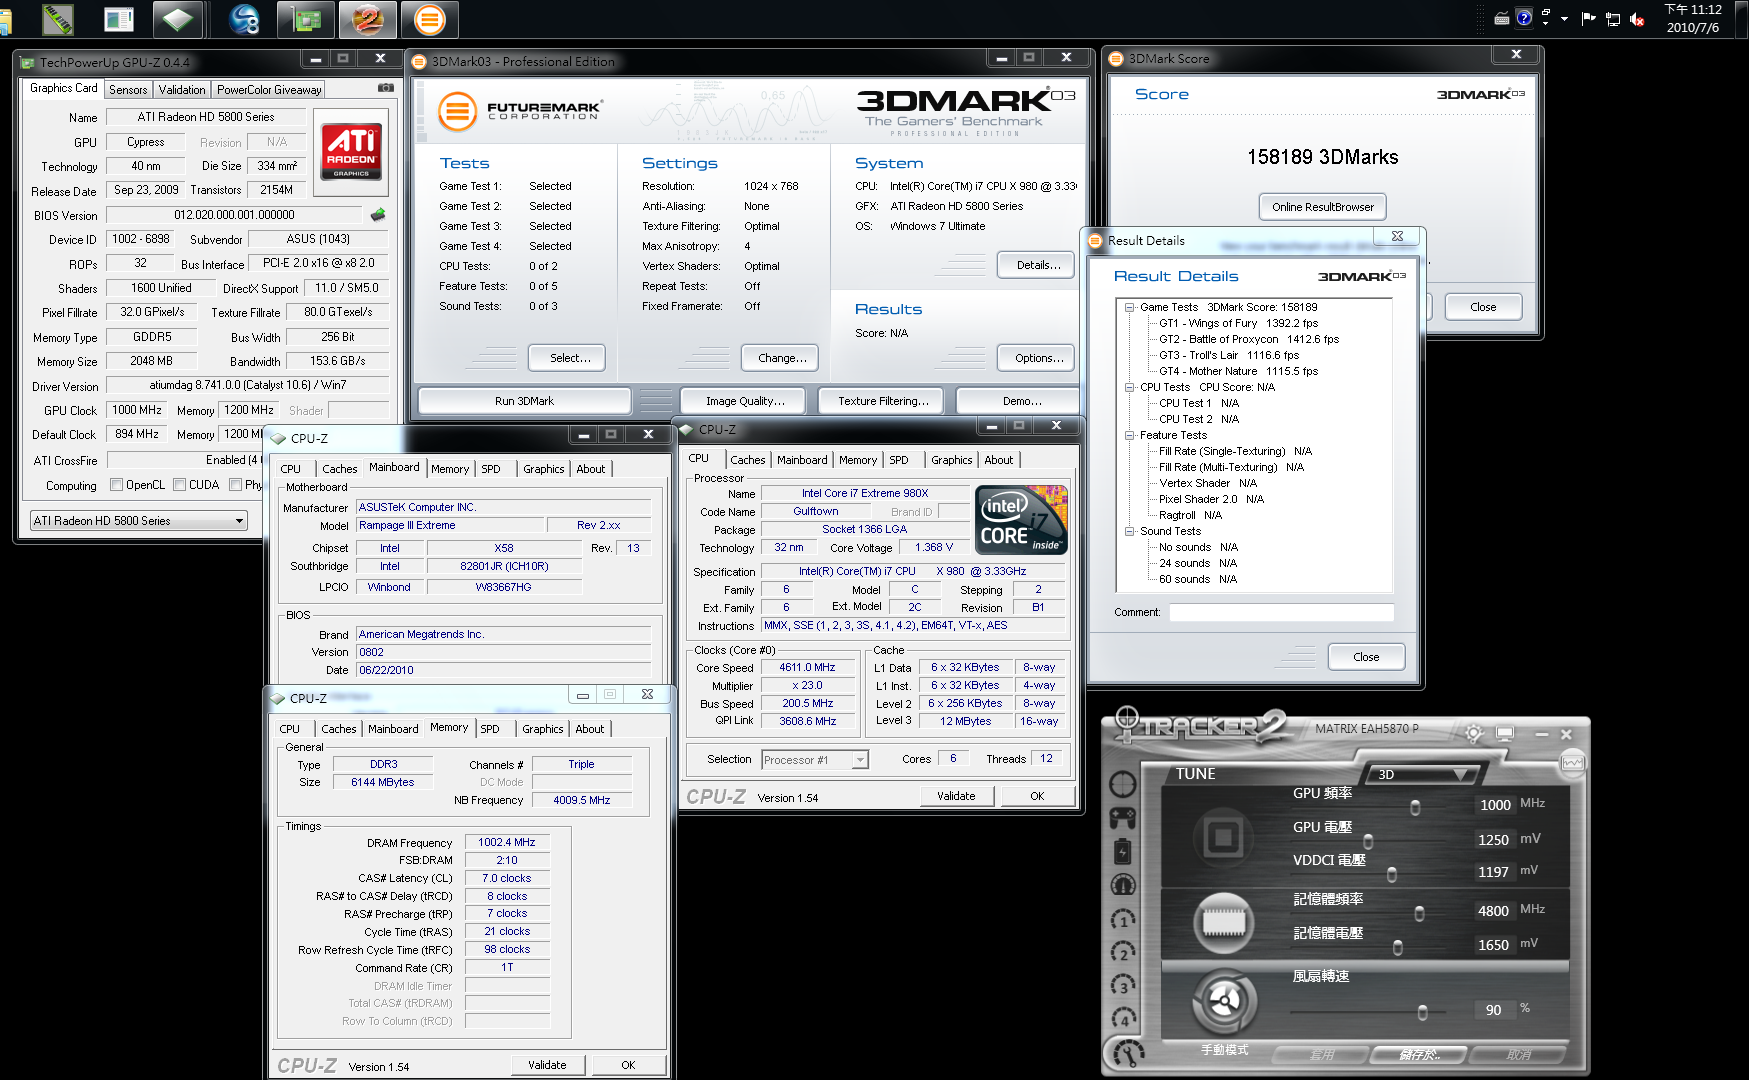Click the BIOS save chip icon in GPU-Z

coord(377,215)
